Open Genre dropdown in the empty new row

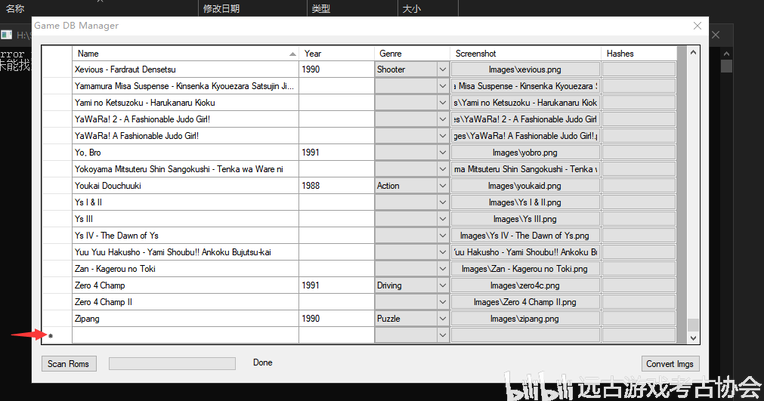(x=442, y=335)
